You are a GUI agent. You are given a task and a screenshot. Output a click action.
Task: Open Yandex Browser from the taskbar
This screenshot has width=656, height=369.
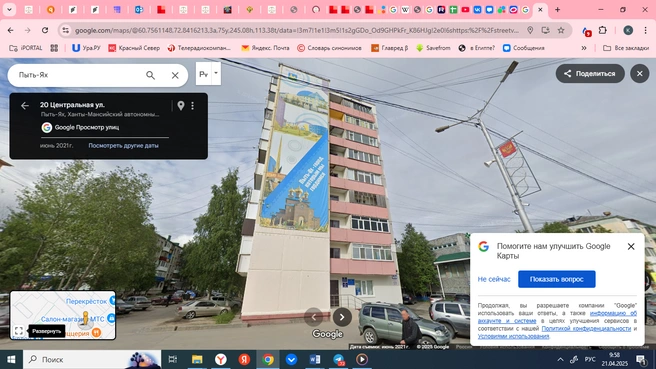(220, 359)
